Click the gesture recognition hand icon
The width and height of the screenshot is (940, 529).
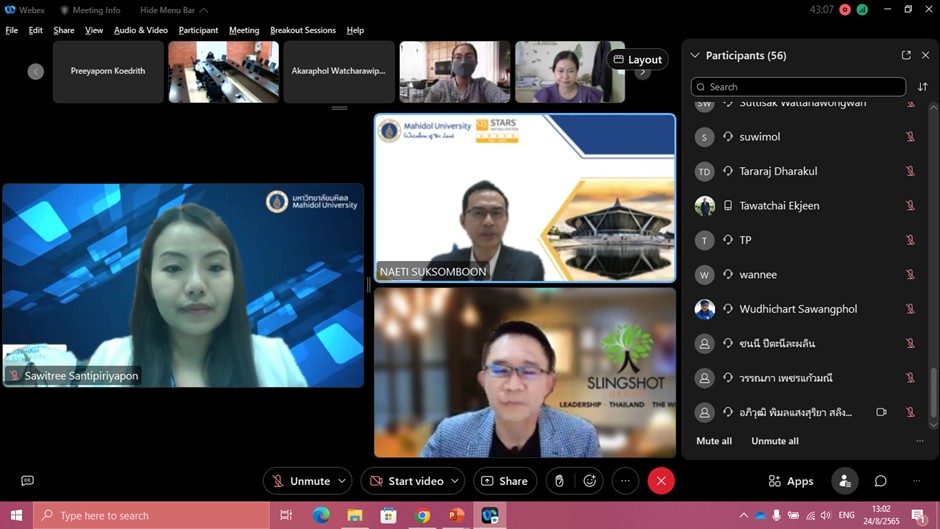click(x=559, y=481)
